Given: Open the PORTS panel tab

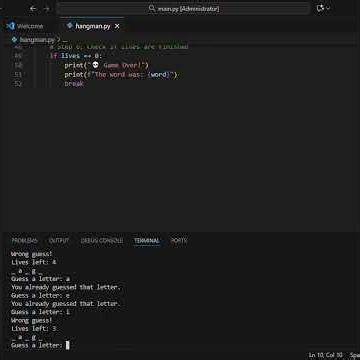Looking at the screenshot, I should point(179,240).
